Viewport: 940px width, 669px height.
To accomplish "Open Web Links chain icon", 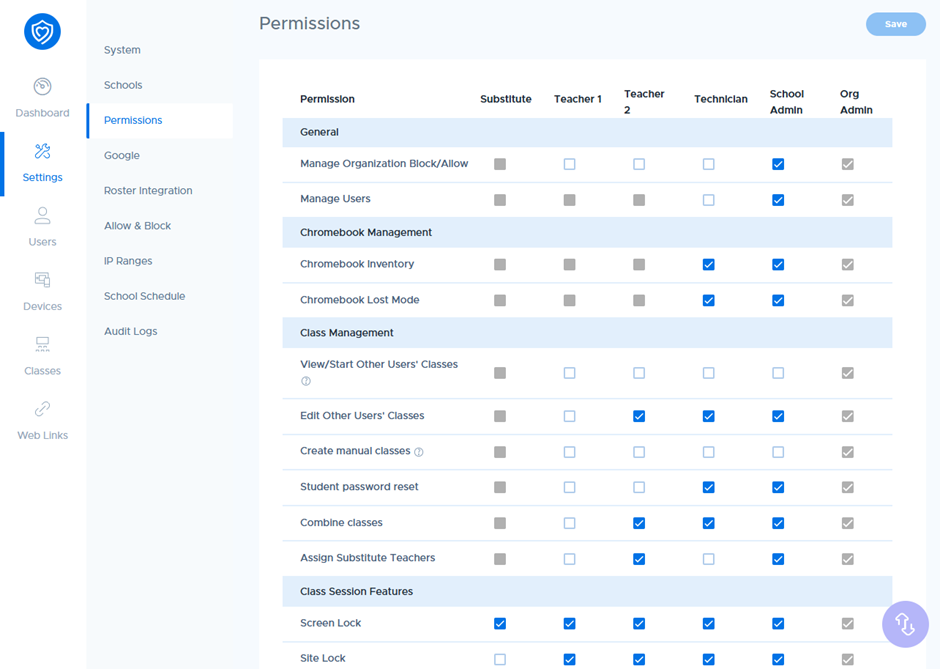I will tap(42, 410).
